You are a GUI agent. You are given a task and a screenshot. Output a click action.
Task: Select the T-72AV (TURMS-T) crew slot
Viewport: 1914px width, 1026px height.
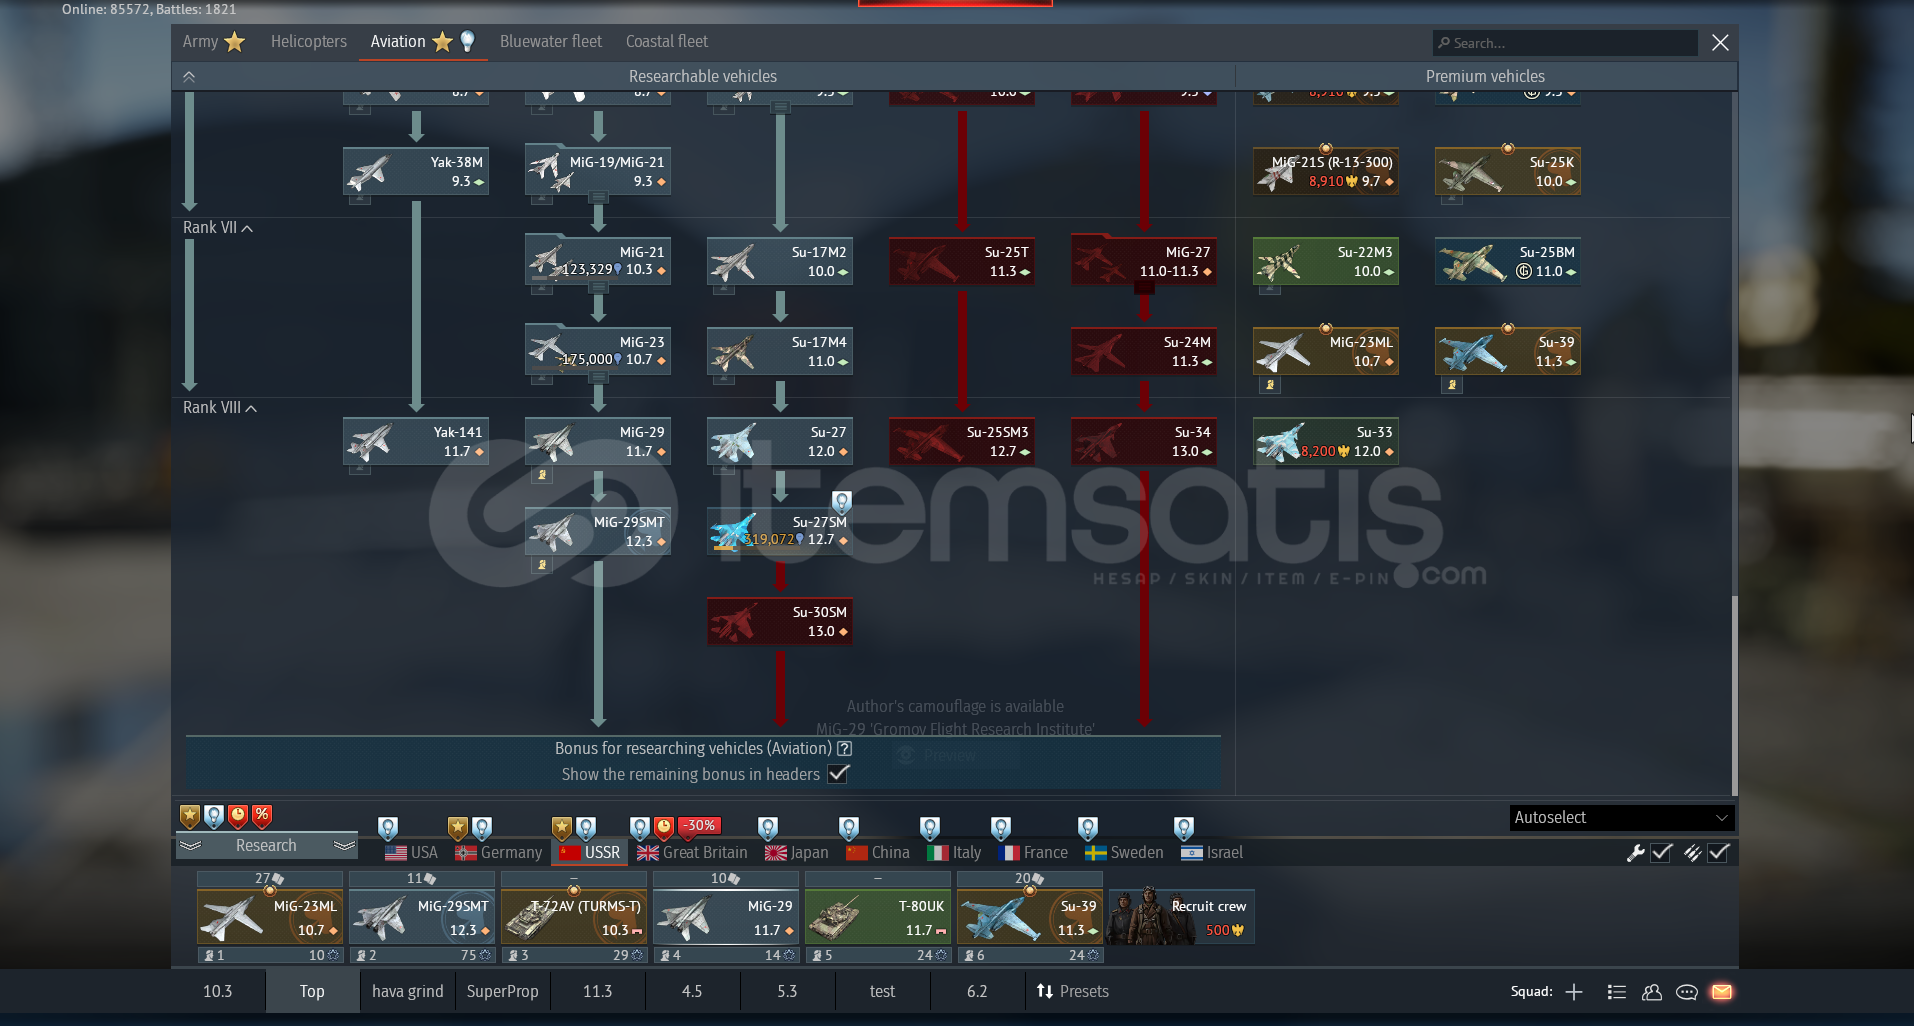tap(574, 917)
